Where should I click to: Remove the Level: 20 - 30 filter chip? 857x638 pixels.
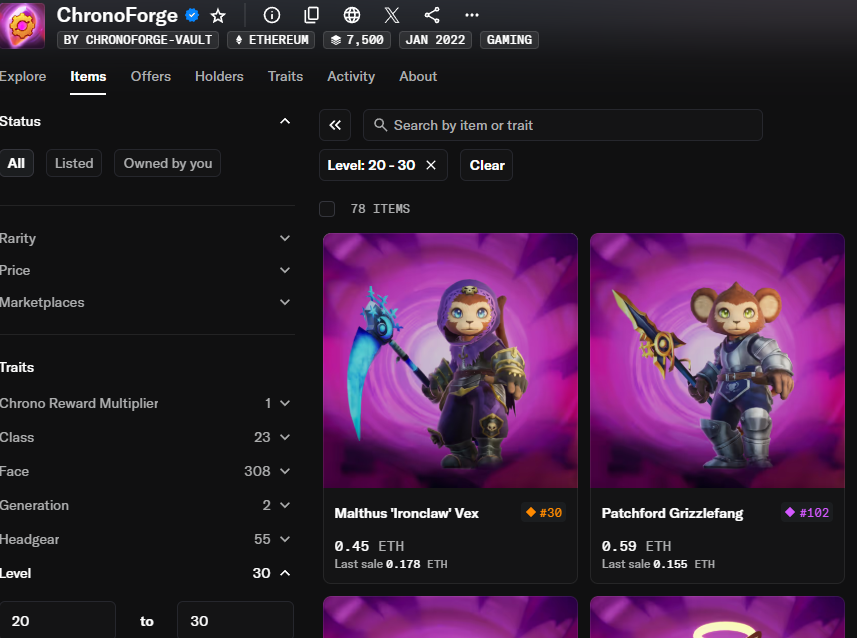click(431, 165)
